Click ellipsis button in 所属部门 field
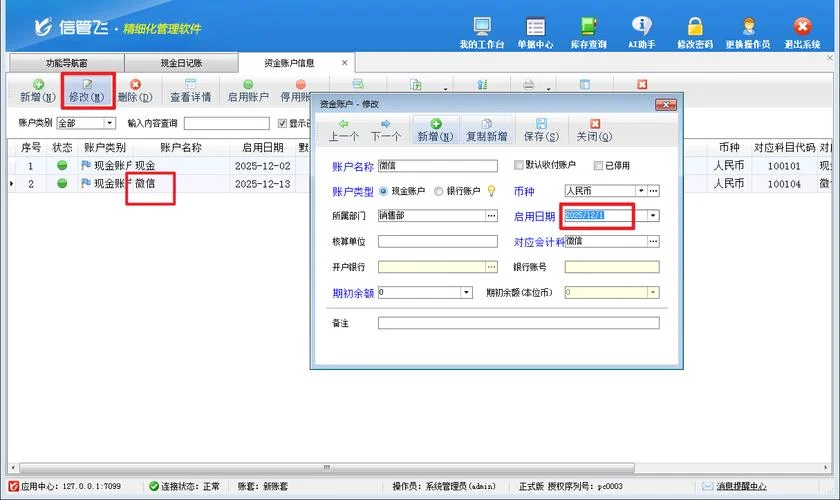Screen dimensions: 840x500 coord(491,215)
